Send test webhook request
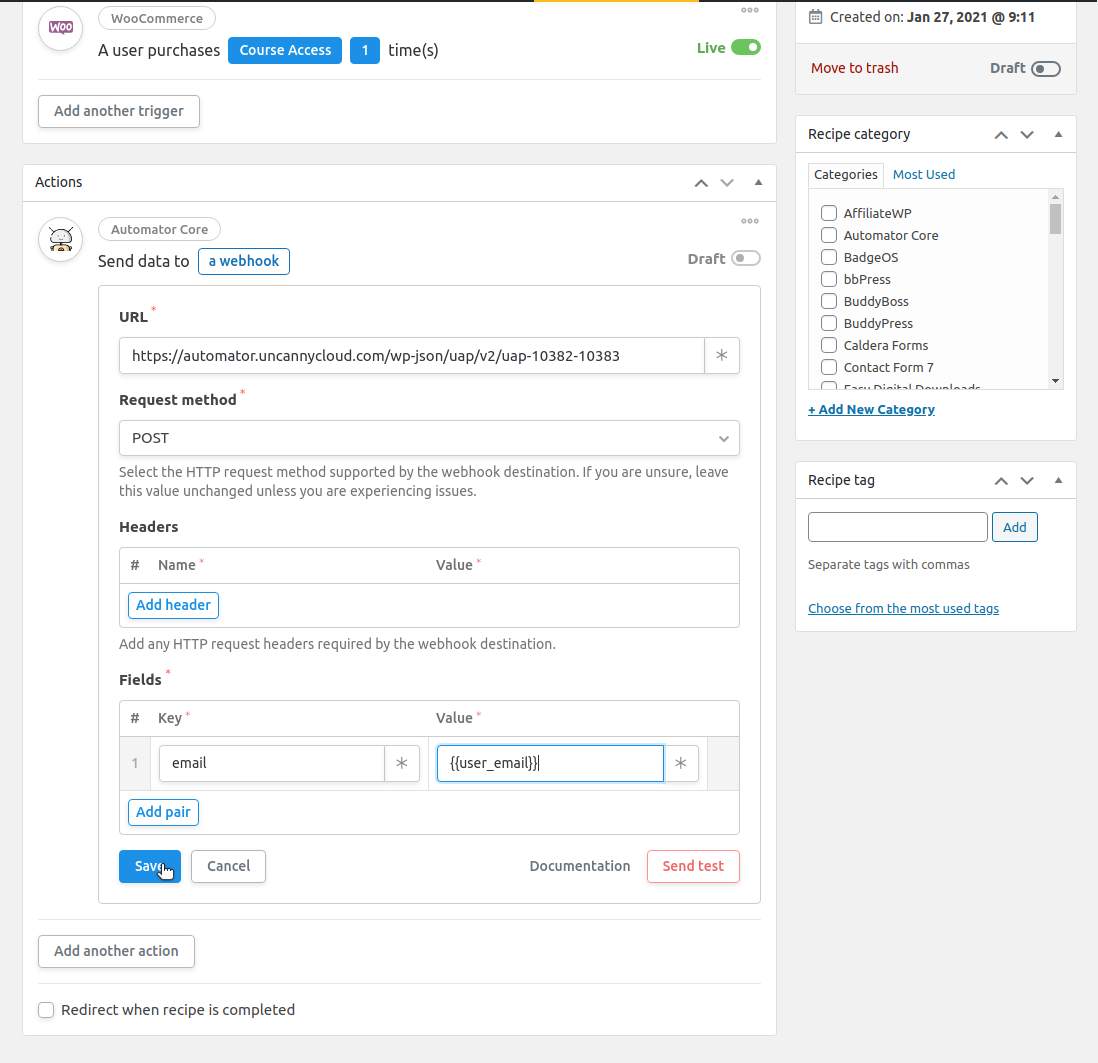The width and height of the screenshot is (1098, 1063). [x=693, y=866]
